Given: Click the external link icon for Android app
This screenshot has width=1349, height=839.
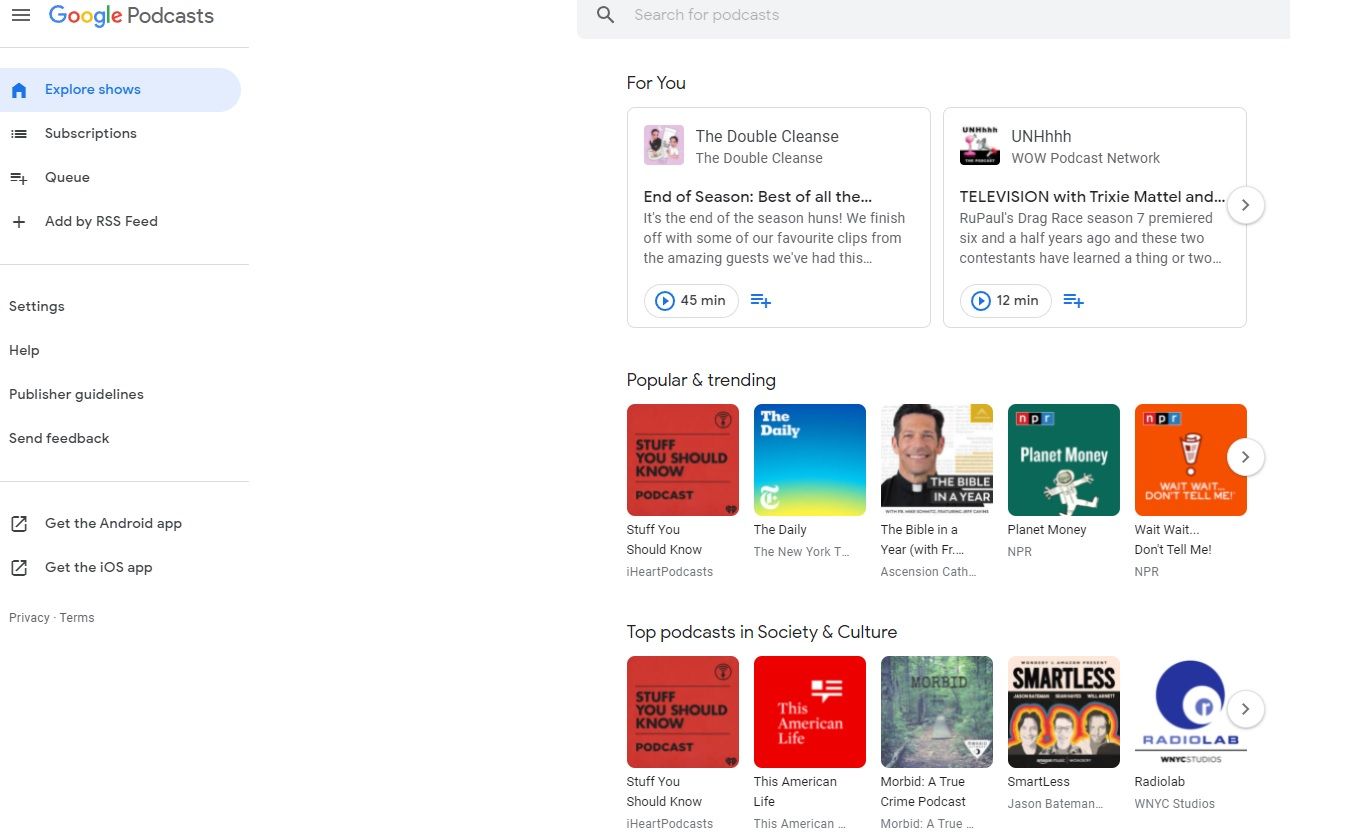Looking at the screenshot, I should click(19, 524).
